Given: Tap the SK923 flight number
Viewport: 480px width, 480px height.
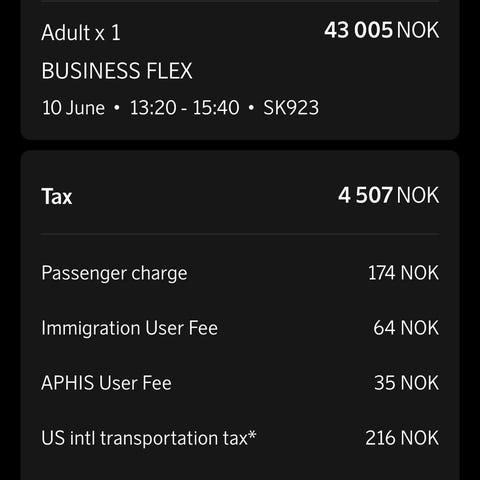Looking at the screenshot, I should click(291, 108).
